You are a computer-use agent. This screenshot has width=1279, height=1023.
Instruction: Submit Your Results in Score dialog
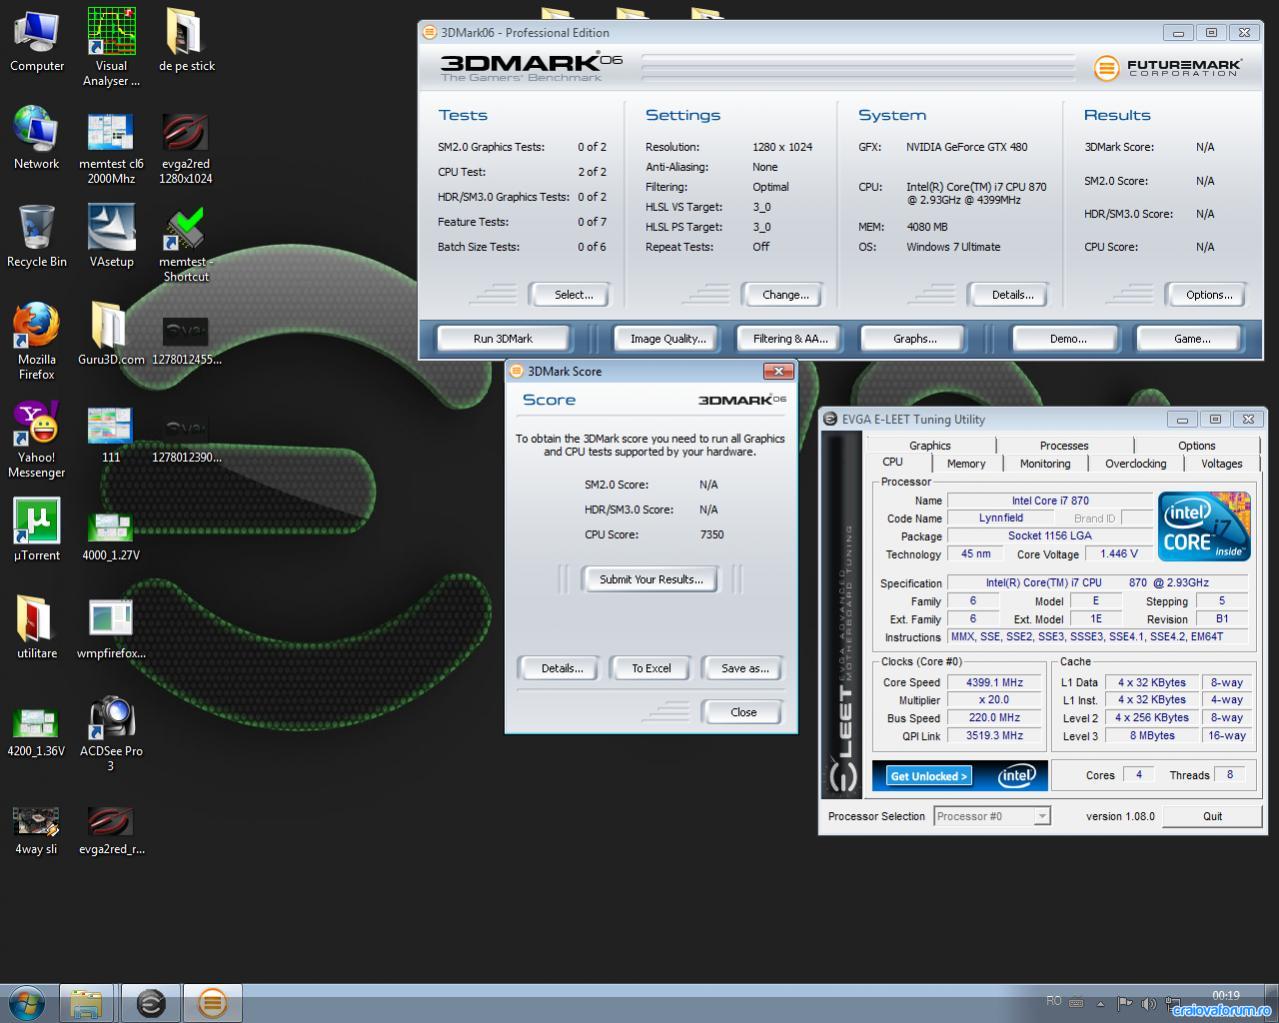(651, 579)
